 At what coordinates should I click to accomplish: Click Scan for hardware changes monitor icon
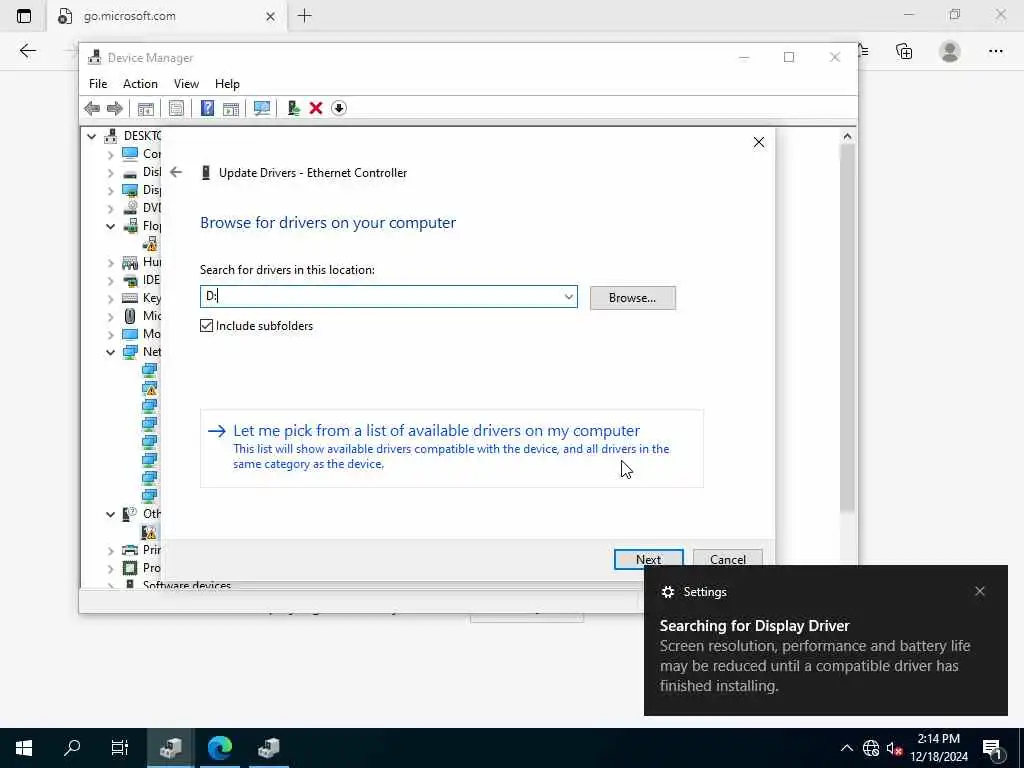click(261, 108)
